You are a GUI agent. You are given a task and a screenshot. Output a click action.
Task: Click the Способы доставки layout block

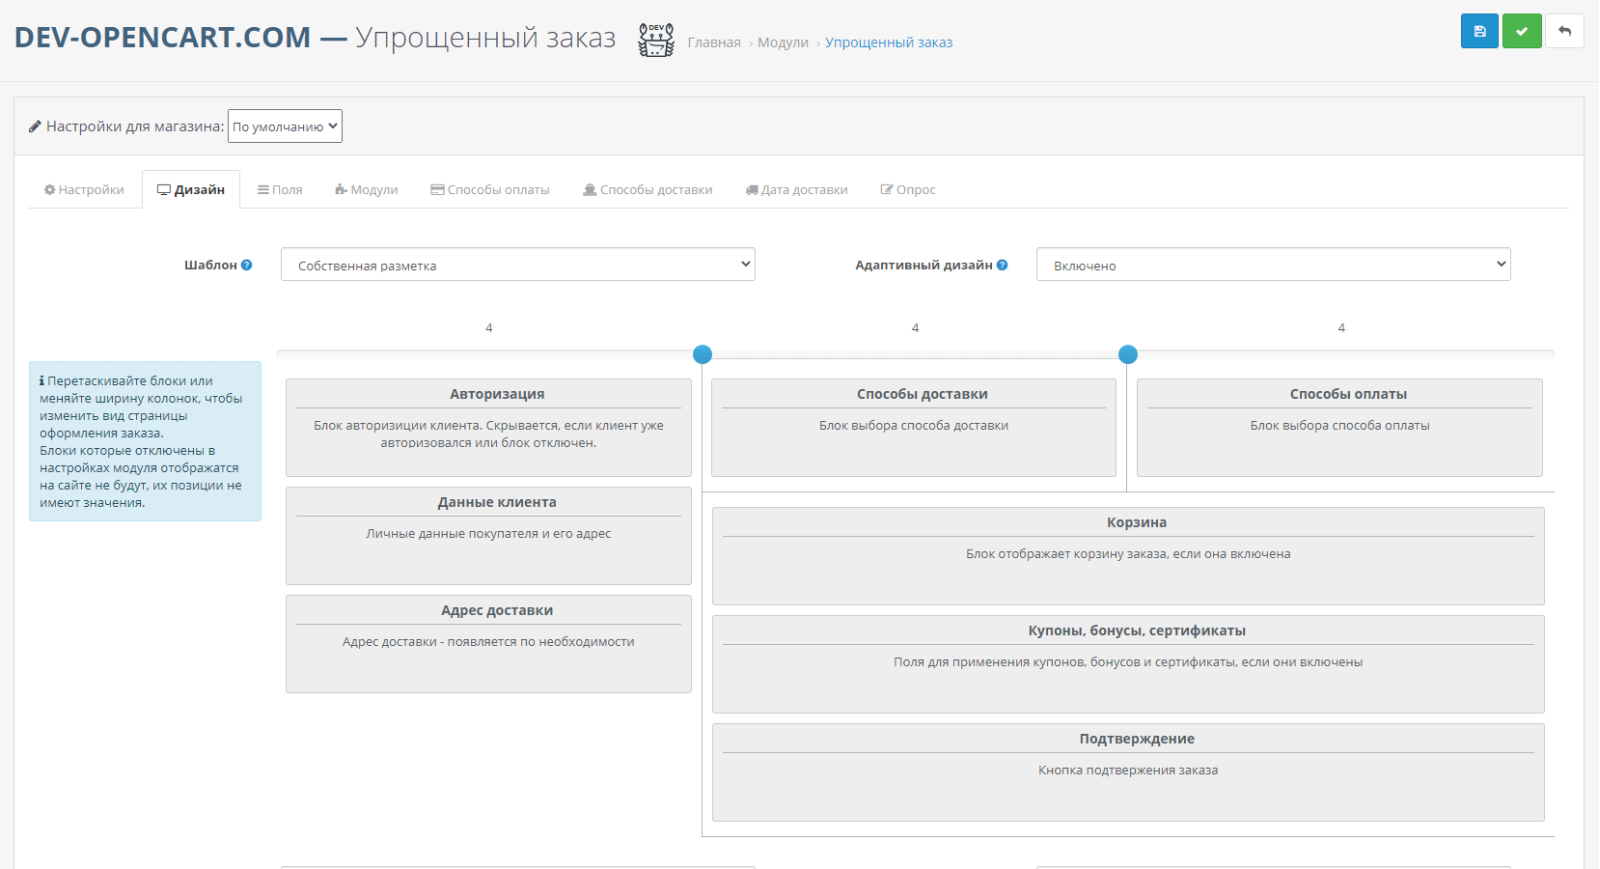[914, 427]
